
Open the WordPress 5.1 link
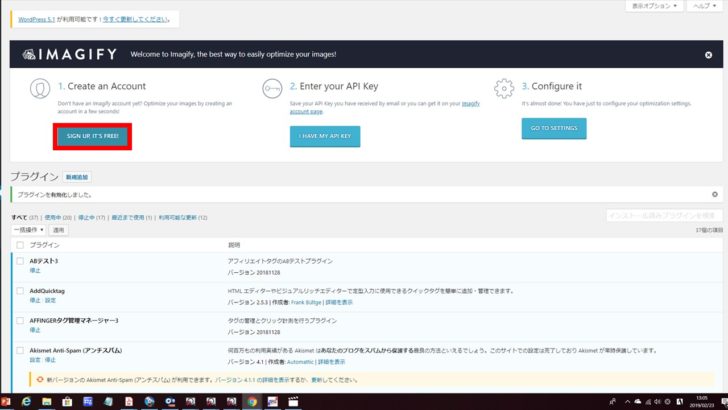coord(37,20)
